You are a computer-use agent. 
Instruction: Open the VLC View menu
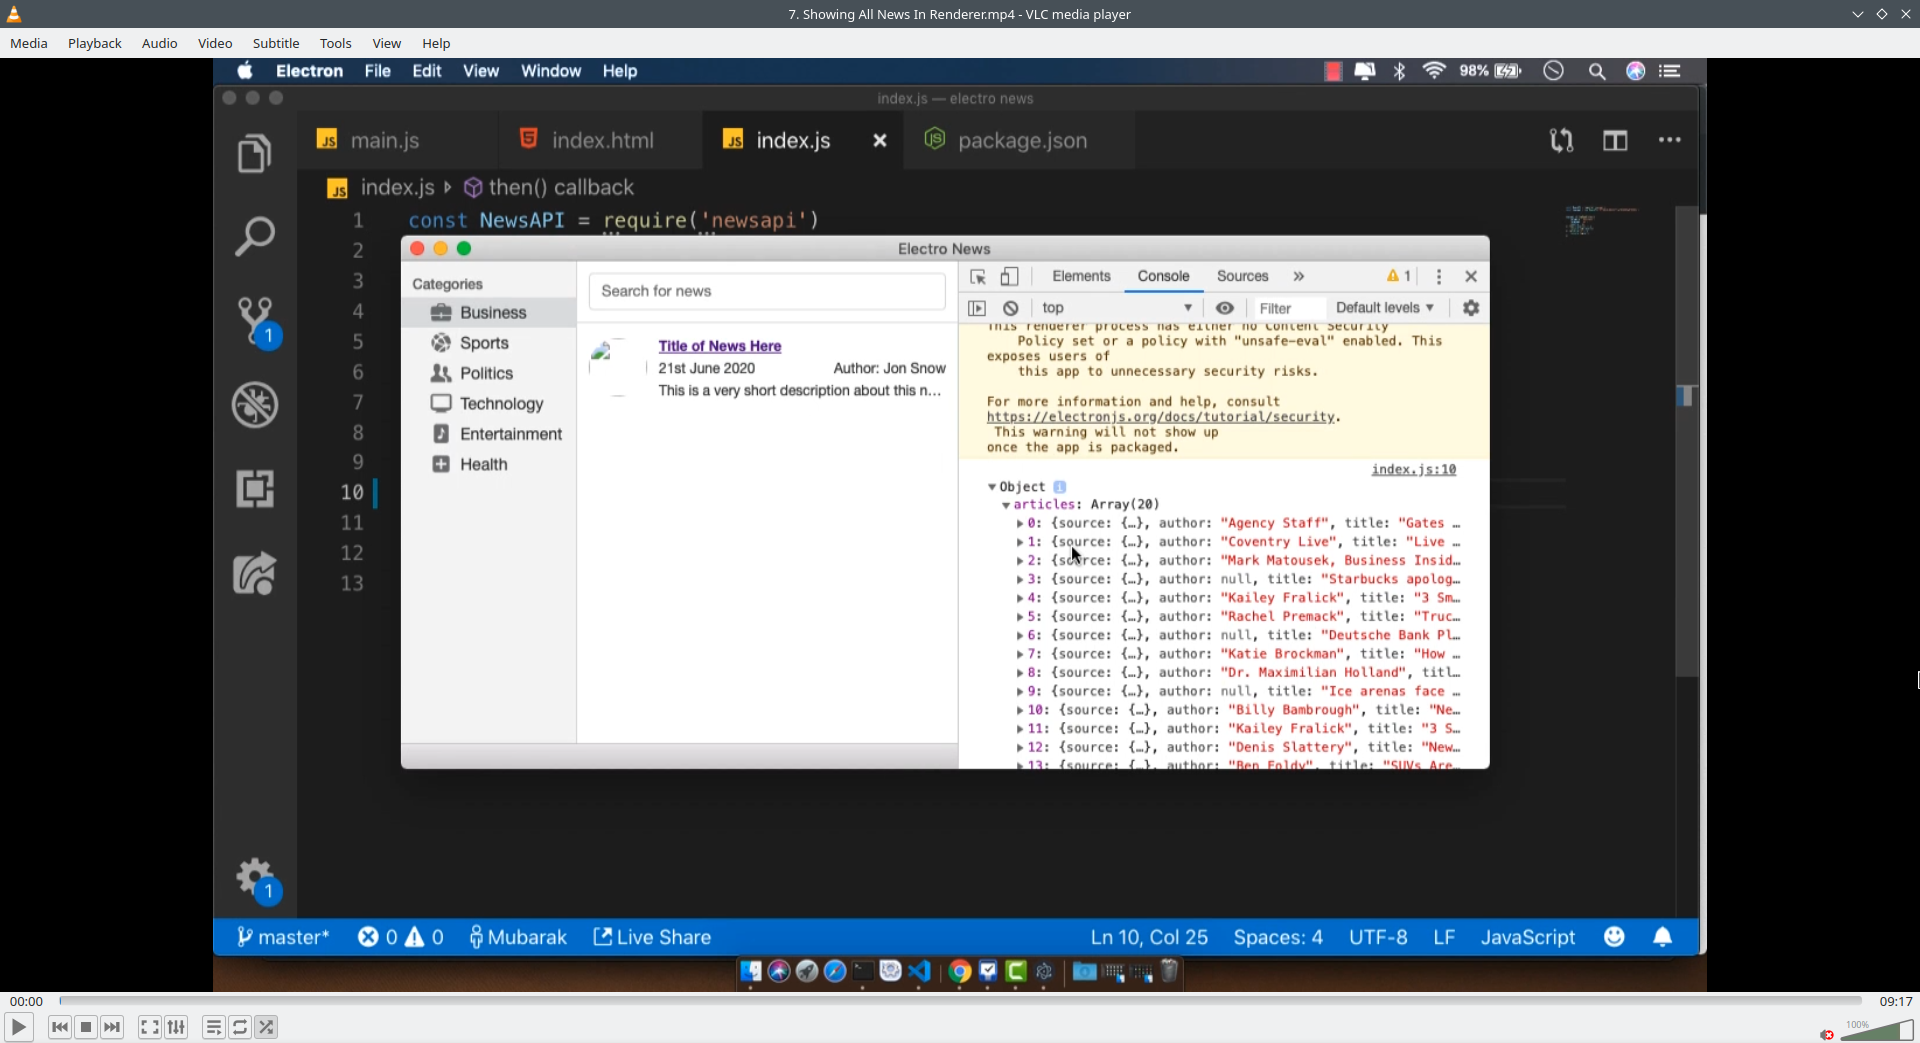(x=387, y=43)
